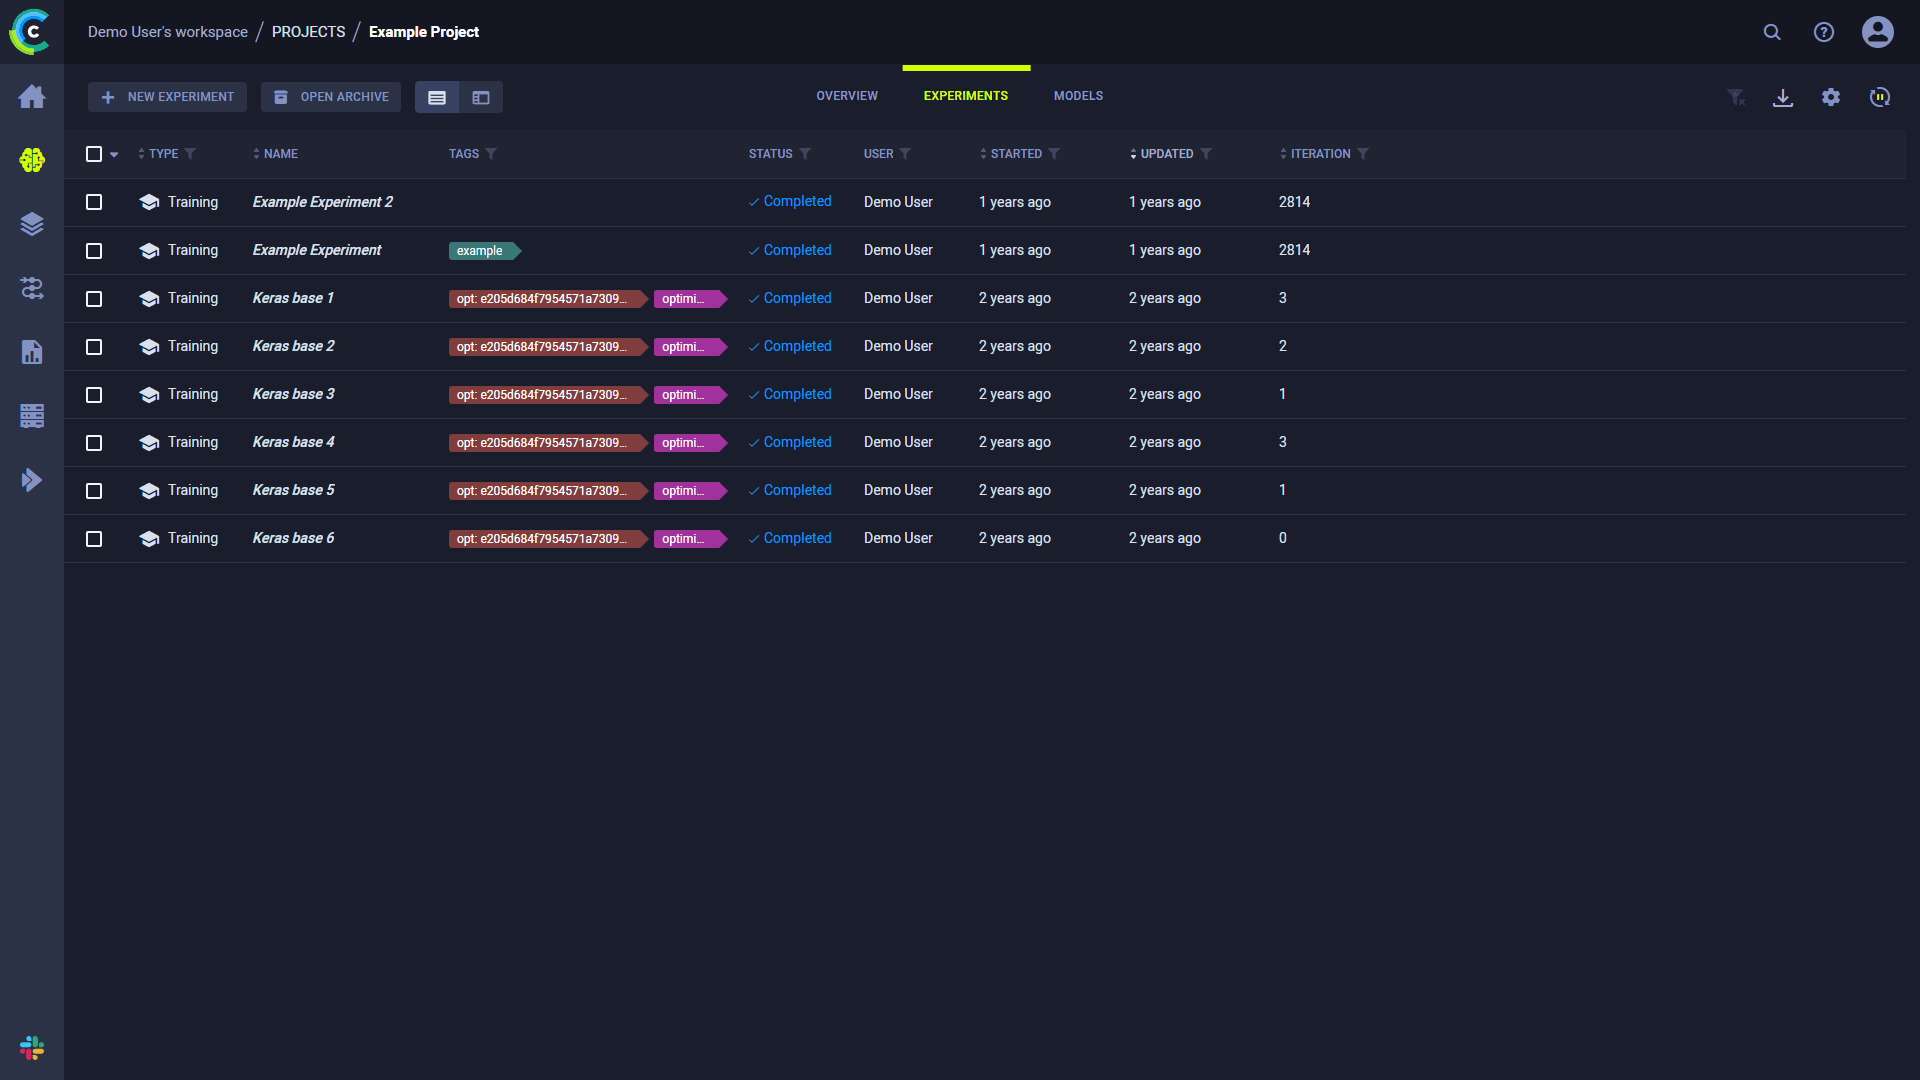Switch to the Models tab
Viewport: 1920px width, 1080px height.
click(1078, 95)
